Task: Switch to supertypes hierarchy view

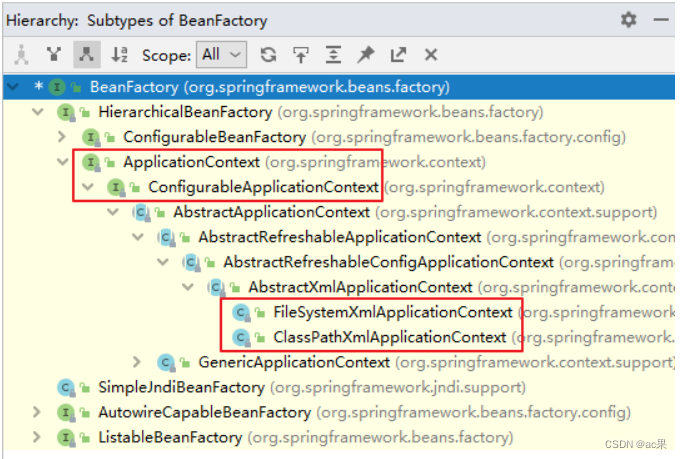Action: [54, 55]
